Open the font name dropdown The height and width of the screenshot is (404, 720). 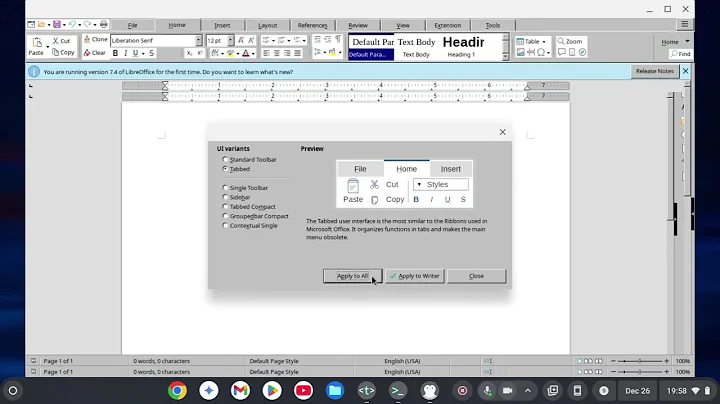[x=198, y=40]
